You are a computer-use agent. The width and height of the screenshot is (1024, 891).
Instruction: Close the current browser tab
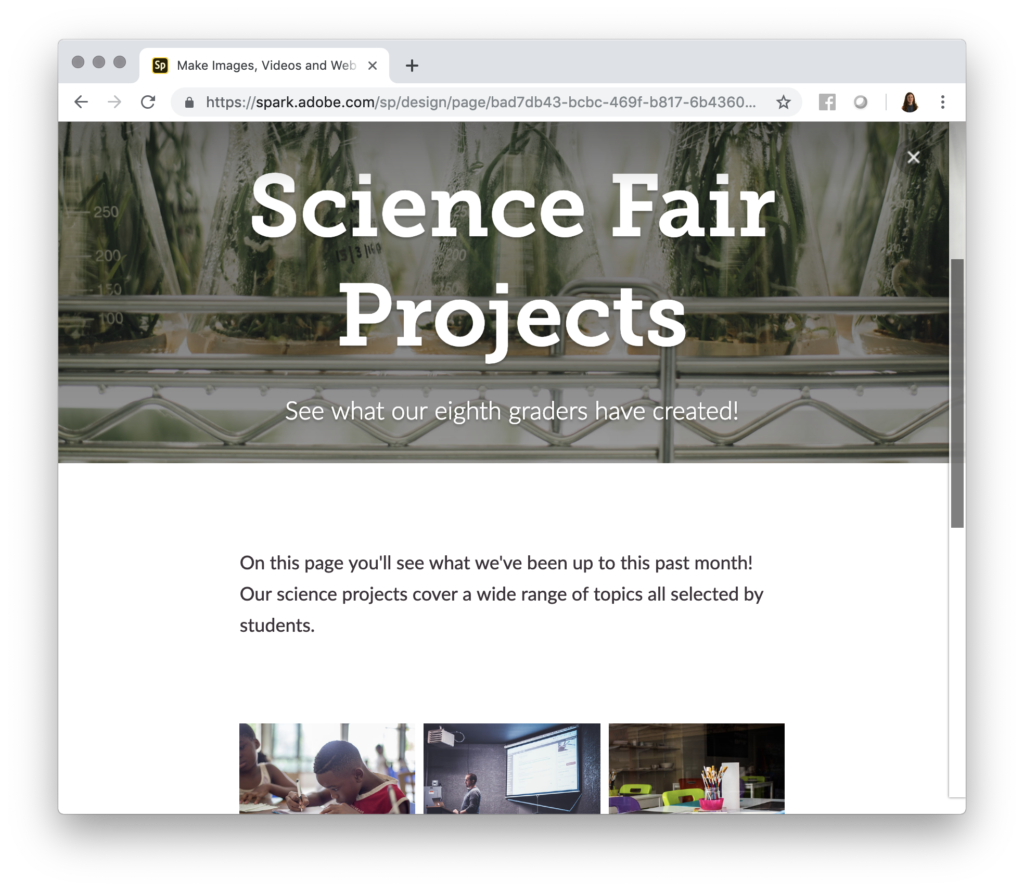372,65
